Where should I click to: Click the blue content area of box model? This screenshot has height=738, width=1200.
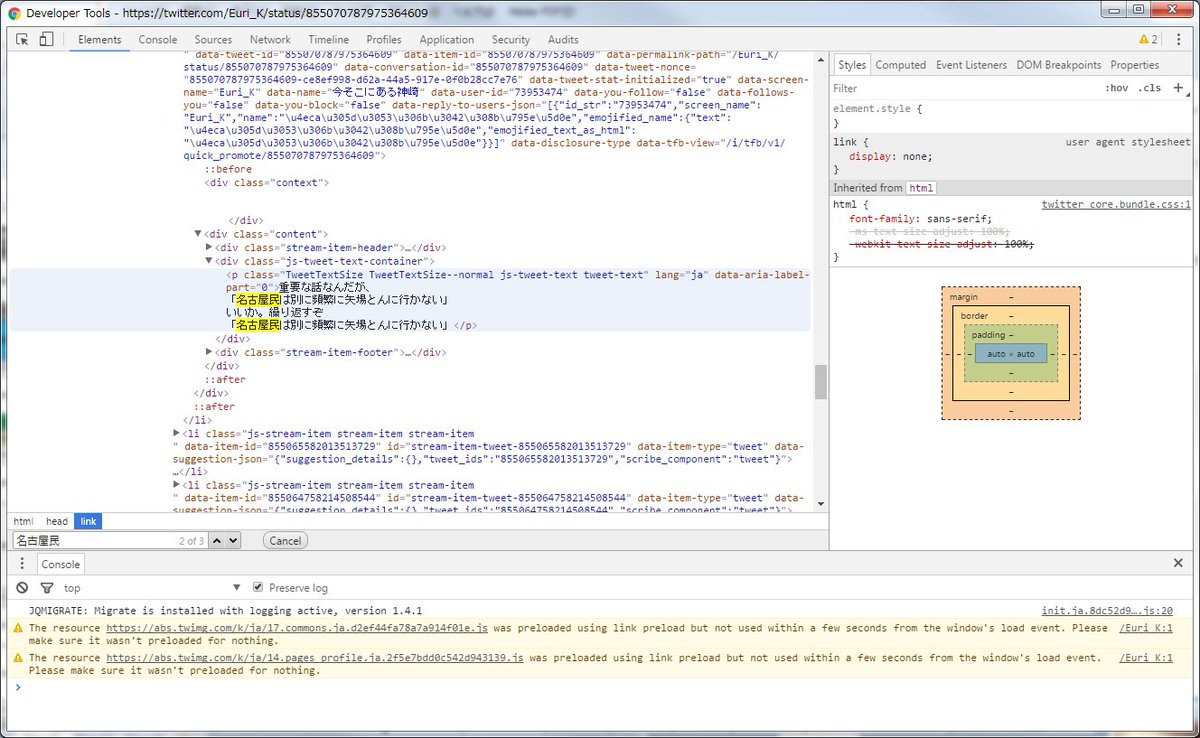click(x=1011, y=353)
